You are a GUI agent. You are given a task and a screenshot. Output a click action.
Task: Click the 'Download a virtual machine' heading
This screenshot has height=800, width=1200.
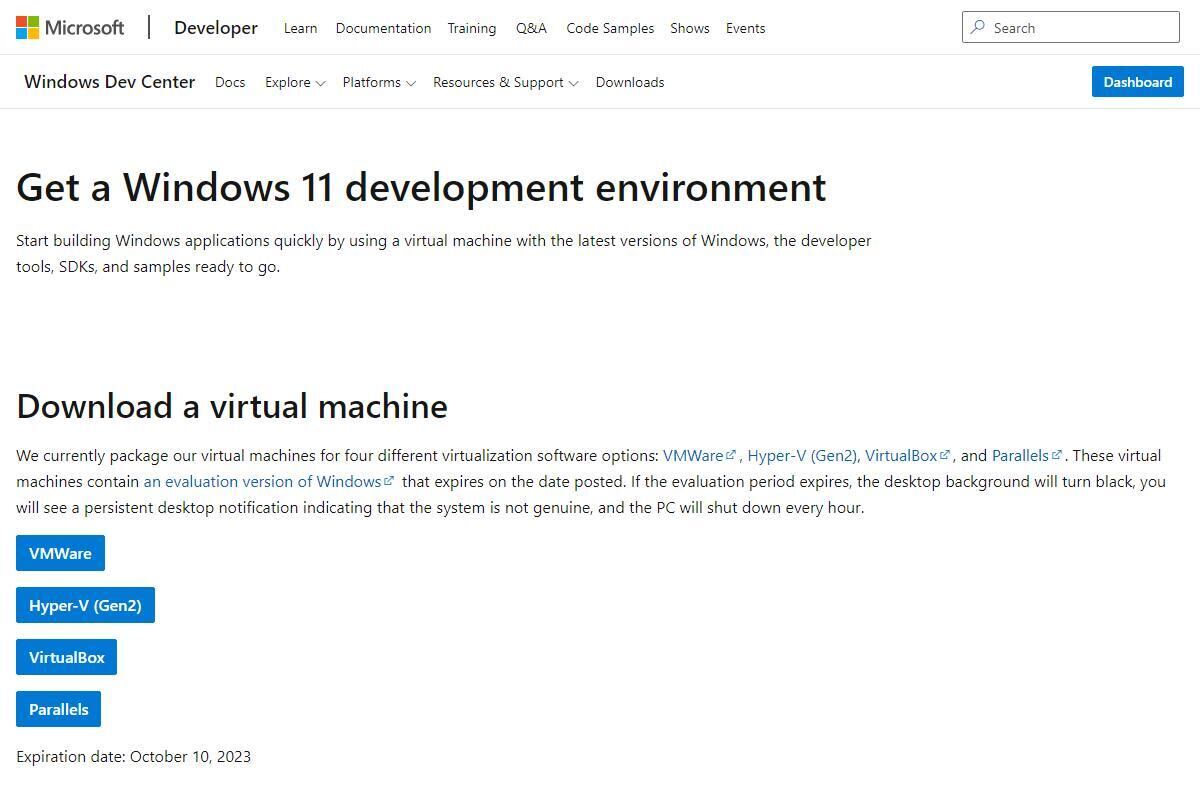(x=232, y=406)
